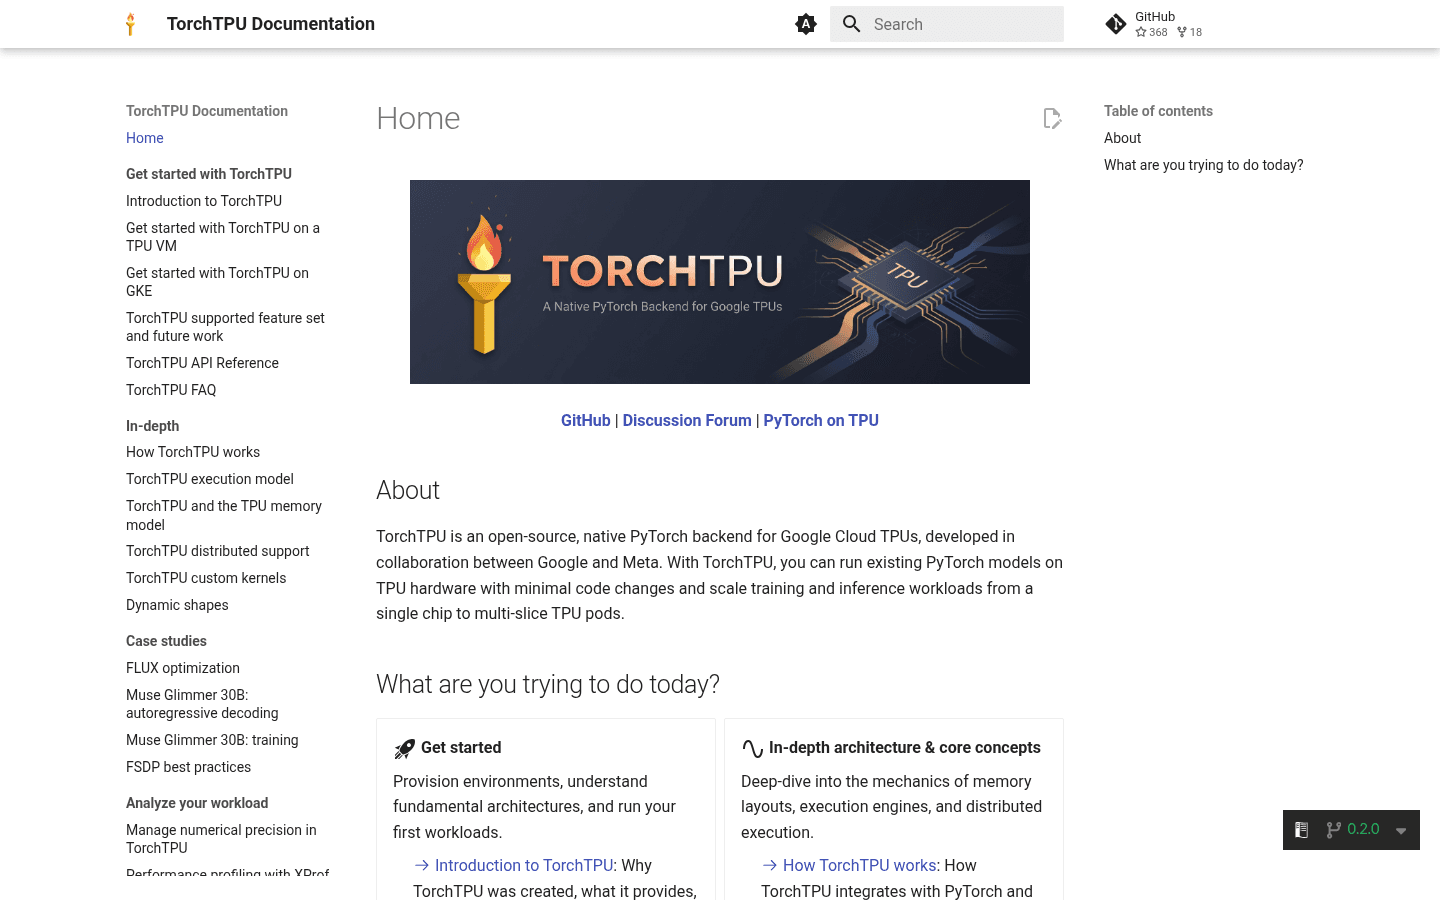Click How TorchTPU works link in In-depth card
This screenshot has height=900, width=1440.
click(860, 865)
